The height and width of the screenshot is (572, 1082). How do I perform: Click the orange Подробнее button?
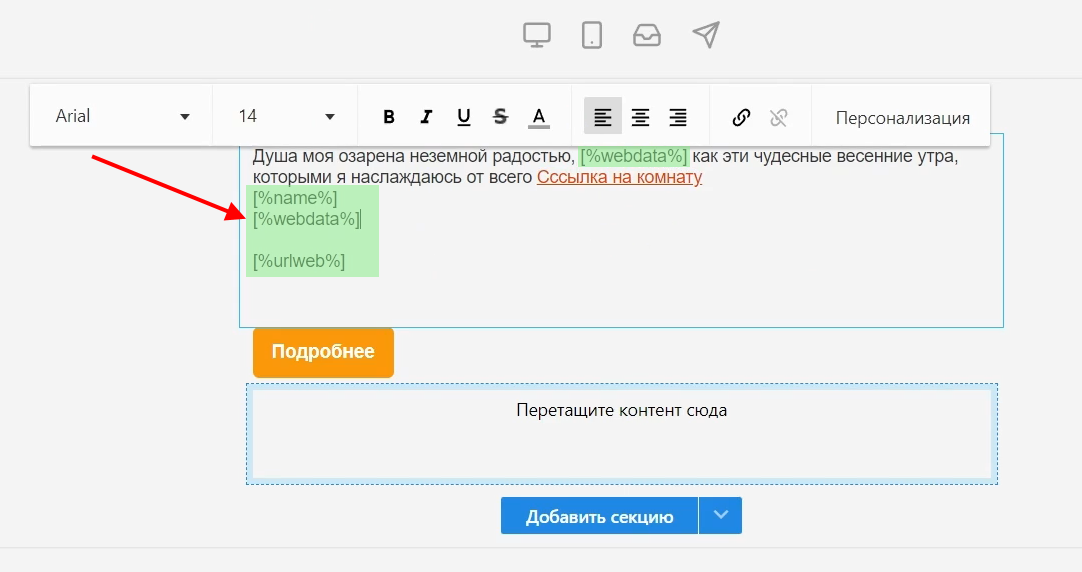point(323,352)
